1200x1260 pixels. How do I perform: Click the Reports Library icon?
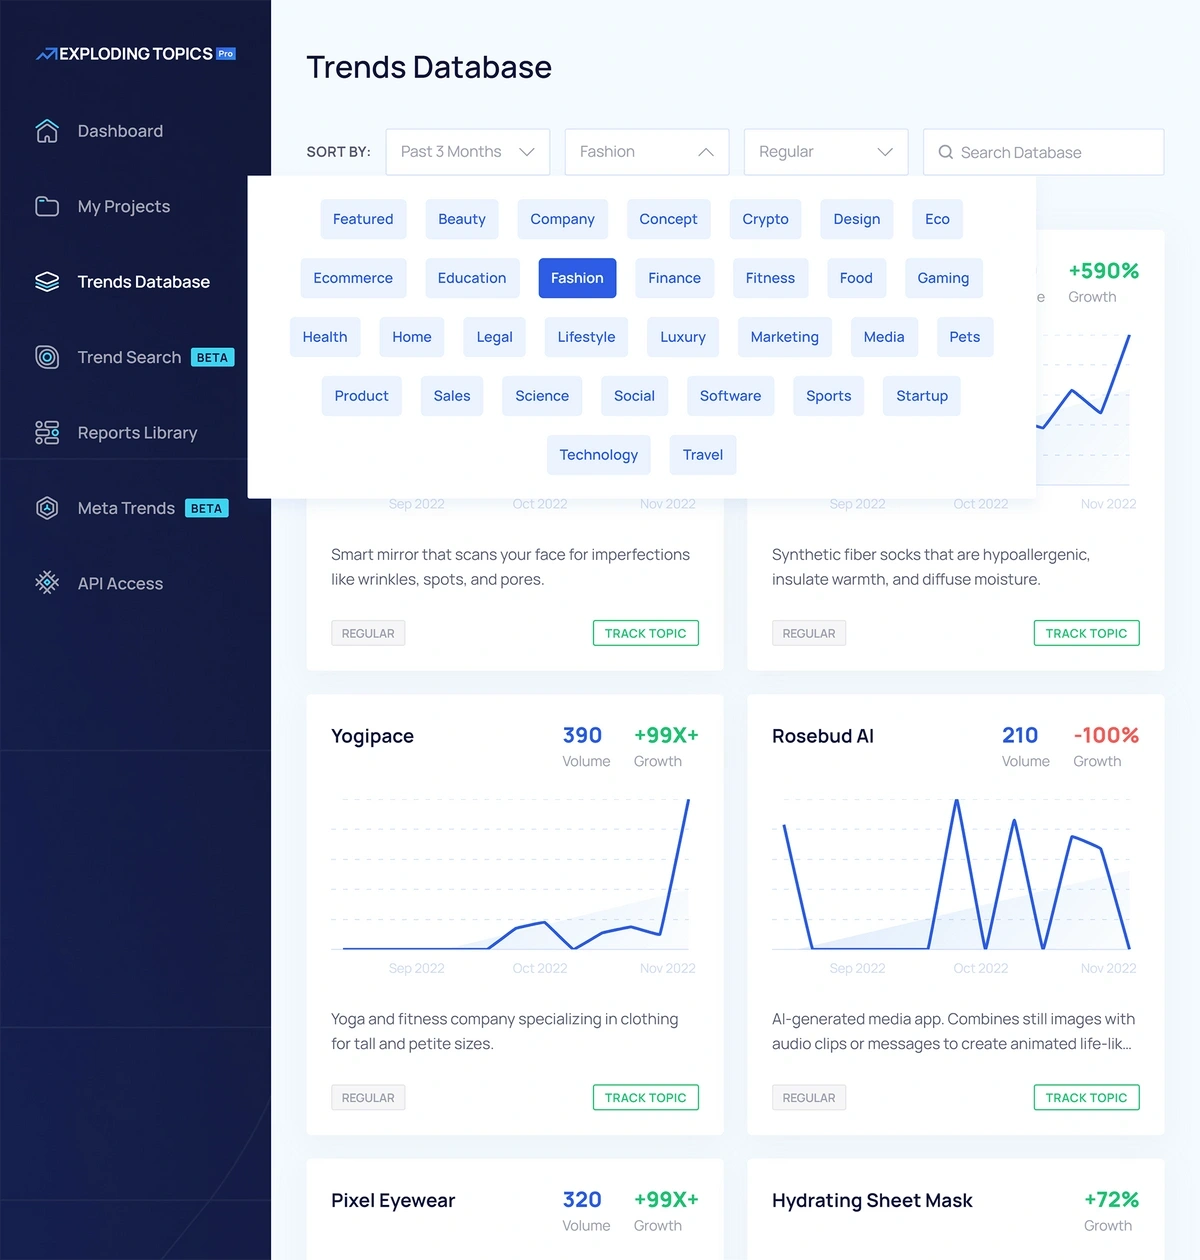[x=47, y=432]
